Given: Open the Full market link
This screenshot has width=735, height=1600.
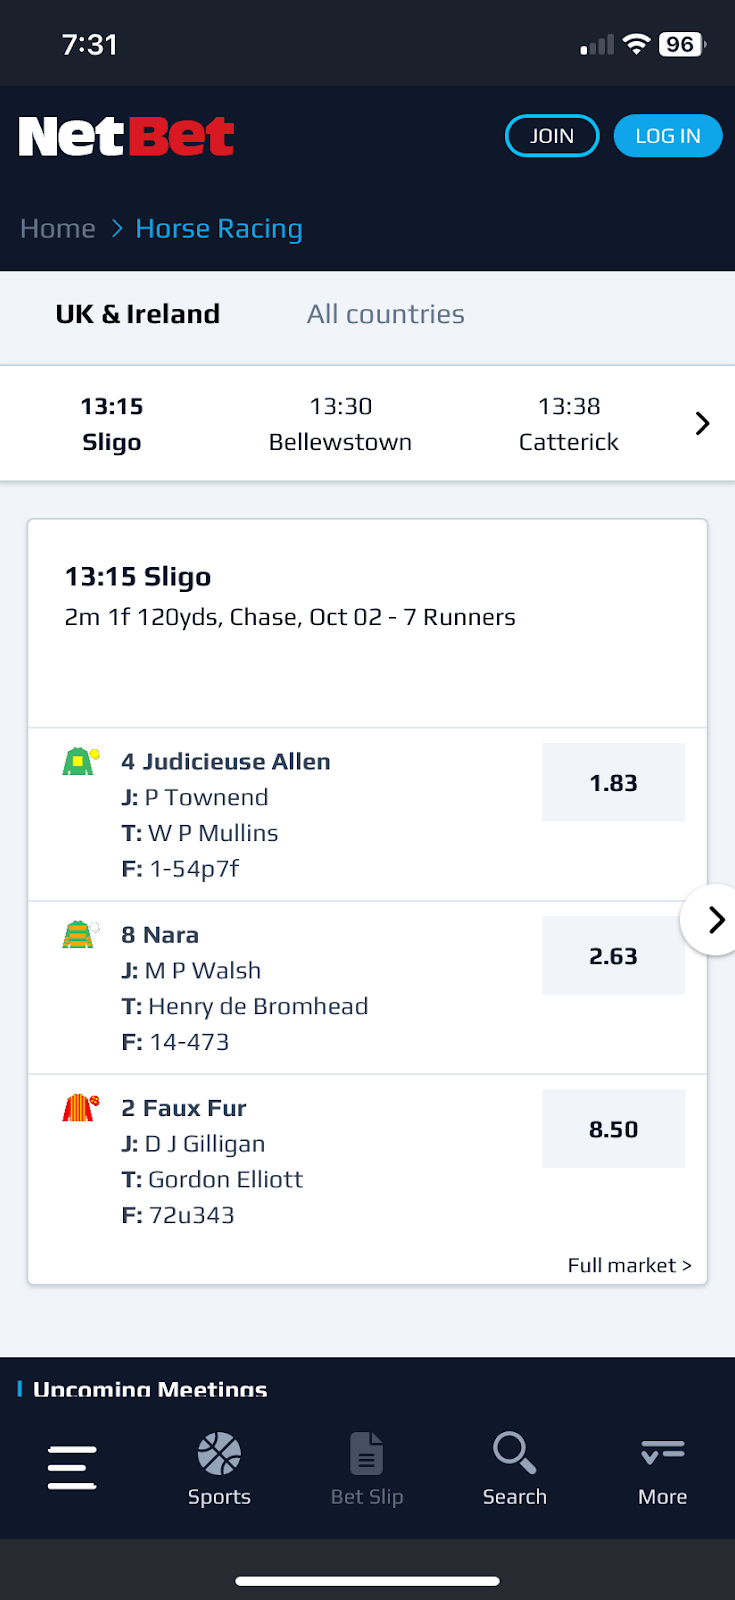Looking at the screenshot, I should pos(630,1265).
